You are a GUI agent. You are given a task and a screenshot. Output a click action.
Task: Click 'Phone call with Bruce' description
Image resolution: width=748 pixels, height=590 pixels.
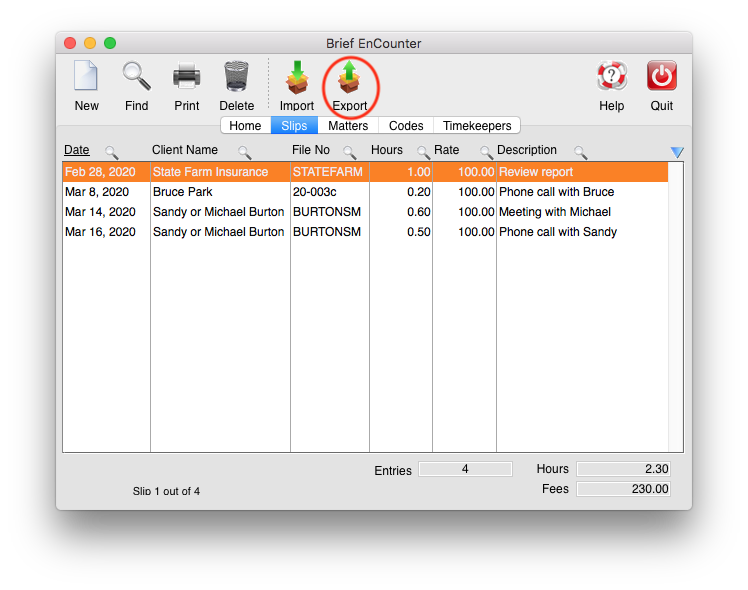[556, 192]
